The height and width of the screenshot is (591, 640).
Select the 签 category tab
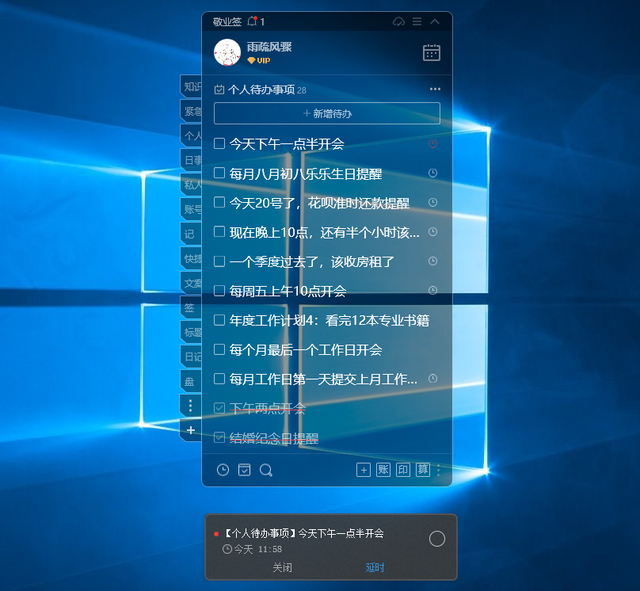coord(191,308)
